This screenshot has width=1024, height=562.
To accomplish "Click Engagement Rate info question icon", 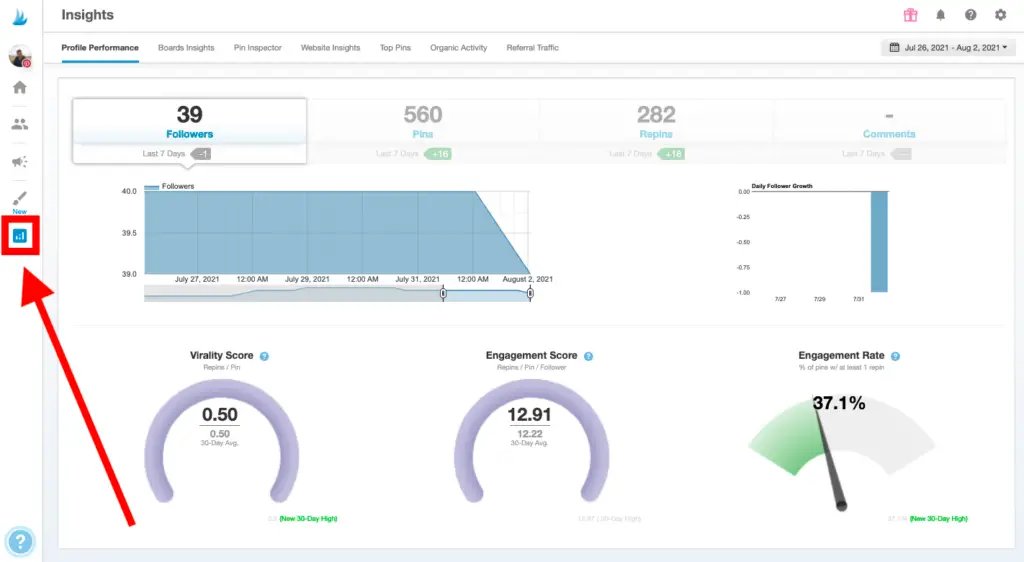I will pos(895,356).
